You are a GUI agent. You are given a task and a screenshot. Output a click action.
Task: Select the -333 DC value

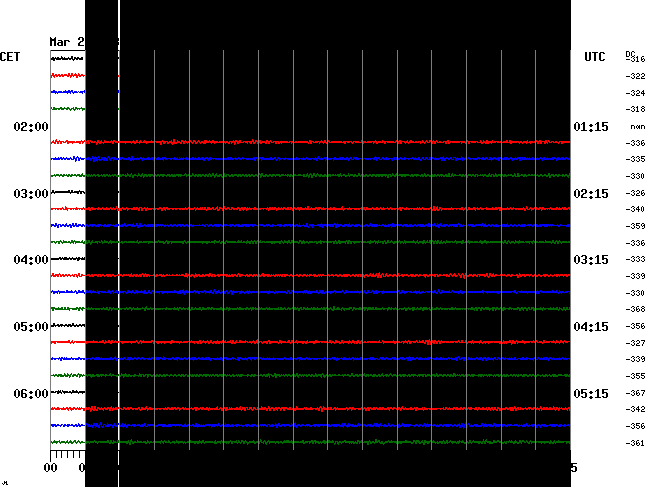(635, 259)
